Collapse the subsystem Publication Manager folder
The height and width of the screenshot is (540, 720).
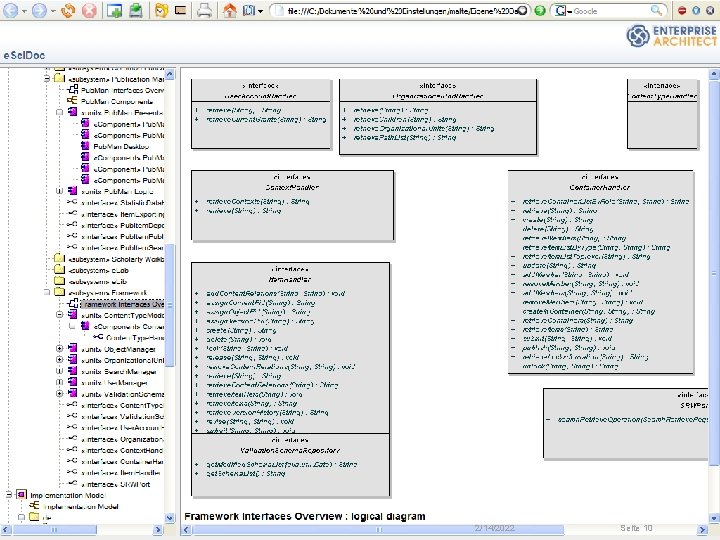(47, 79)
